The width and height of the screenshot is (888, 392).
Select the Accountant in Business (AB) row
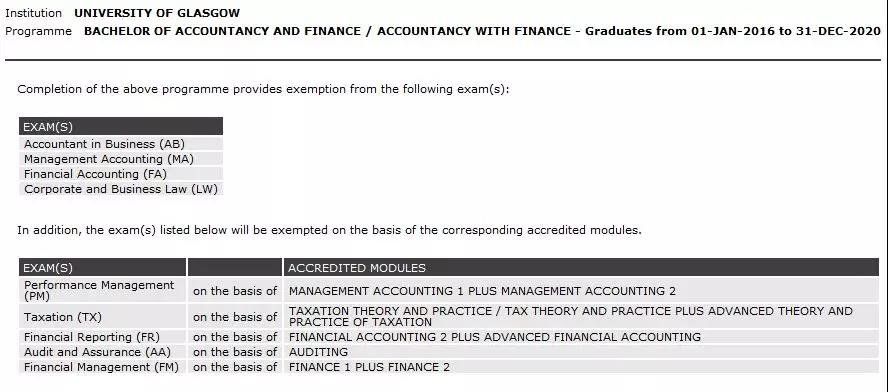121,144
